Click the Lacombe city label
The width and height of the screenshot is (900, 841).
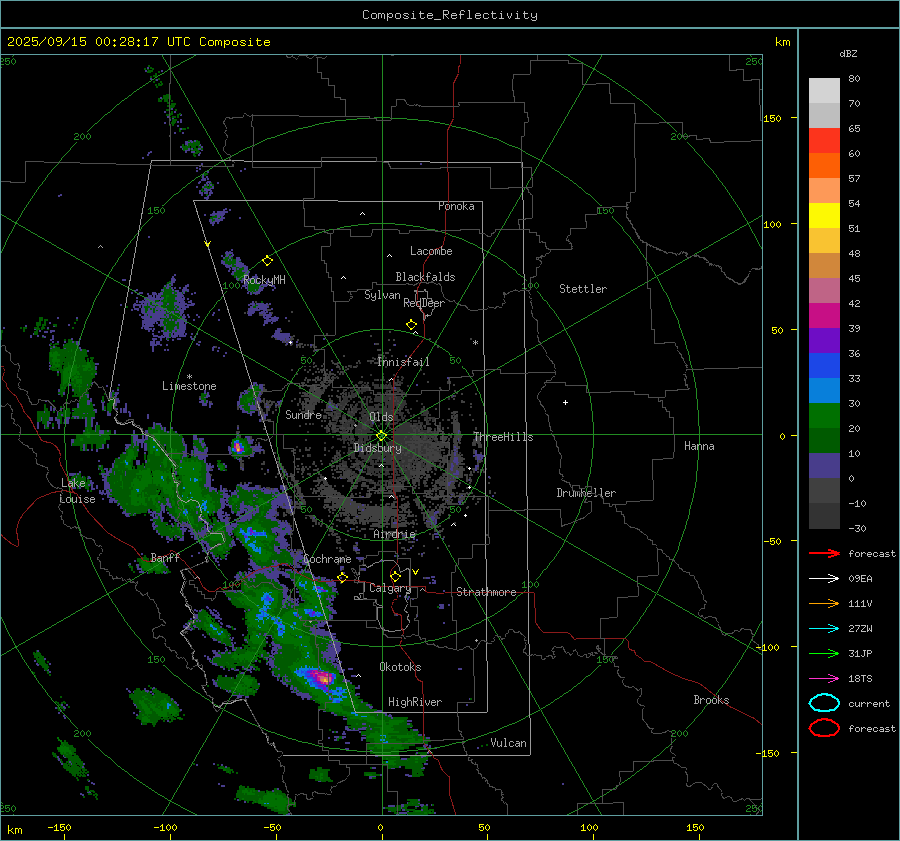click(x=431, y=251)
